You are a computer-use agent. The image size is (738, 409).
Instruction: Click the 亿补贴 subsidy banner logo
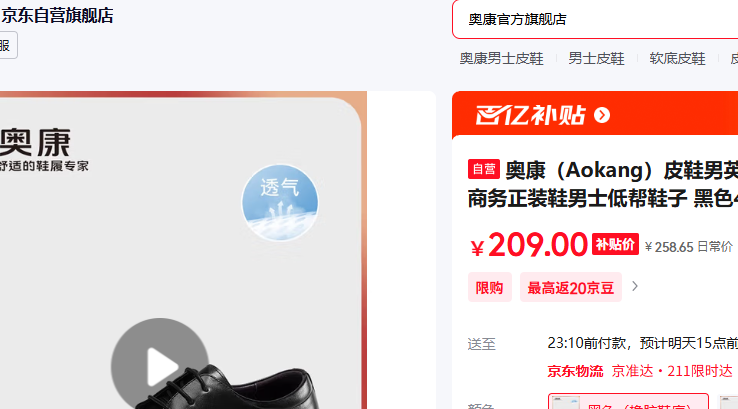coord(530,115)
